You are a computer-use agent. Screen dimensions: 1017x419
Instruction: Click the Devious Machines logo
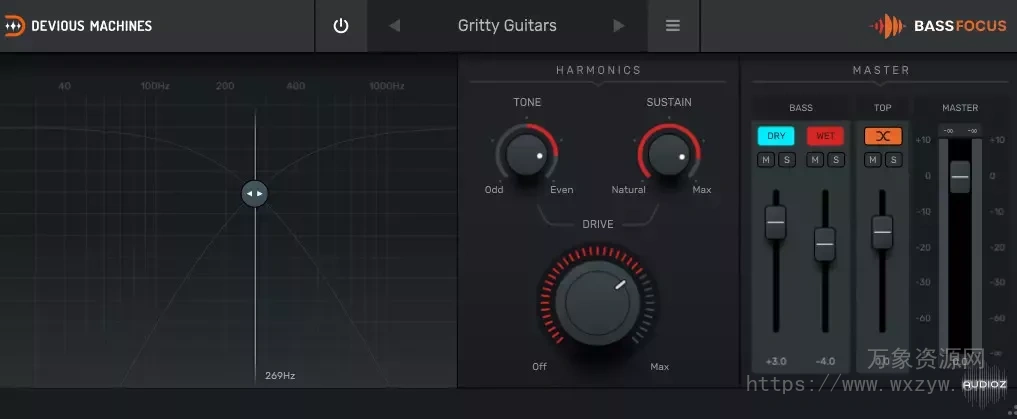[x=78, y=26]
